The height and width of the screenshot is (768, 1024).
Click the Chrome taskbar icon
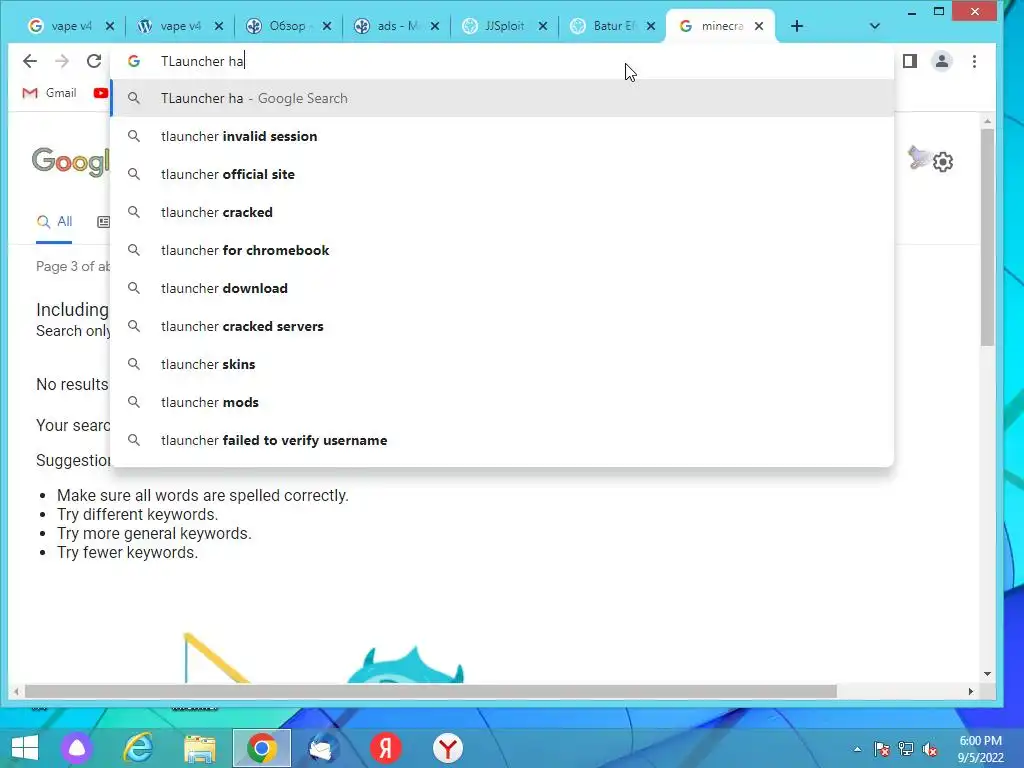point(262,748)
